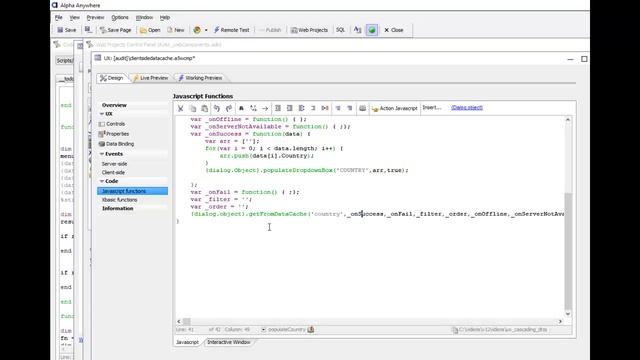640x360 pixels.
Task: Open the Action Javascript builder
Action: point(395,108)
